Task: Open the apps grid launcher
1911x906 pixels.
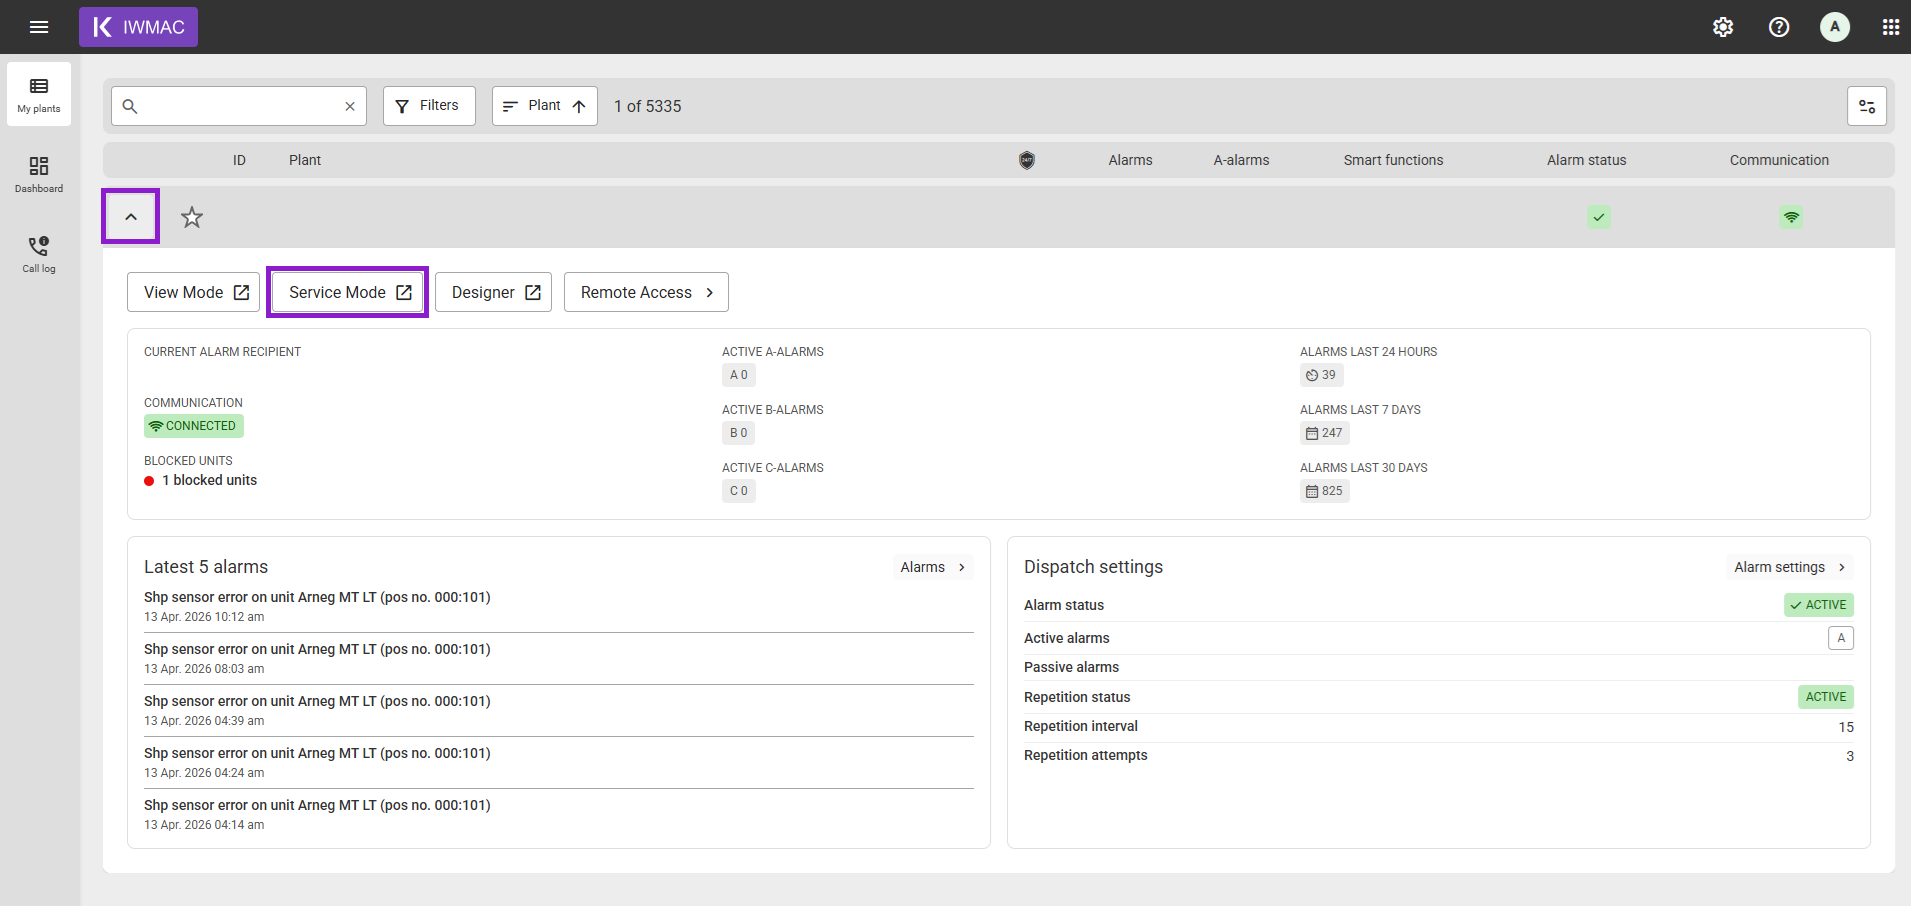Action: pyautogui.click(x=1891, y=27)
